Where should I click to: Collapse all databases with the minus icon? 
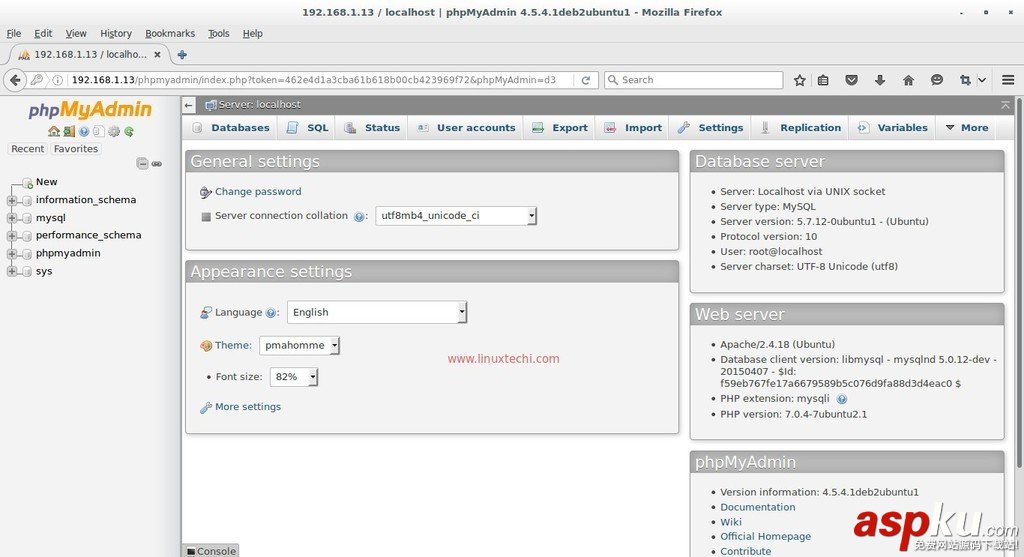pyautogui.click(x=142, y=163)
